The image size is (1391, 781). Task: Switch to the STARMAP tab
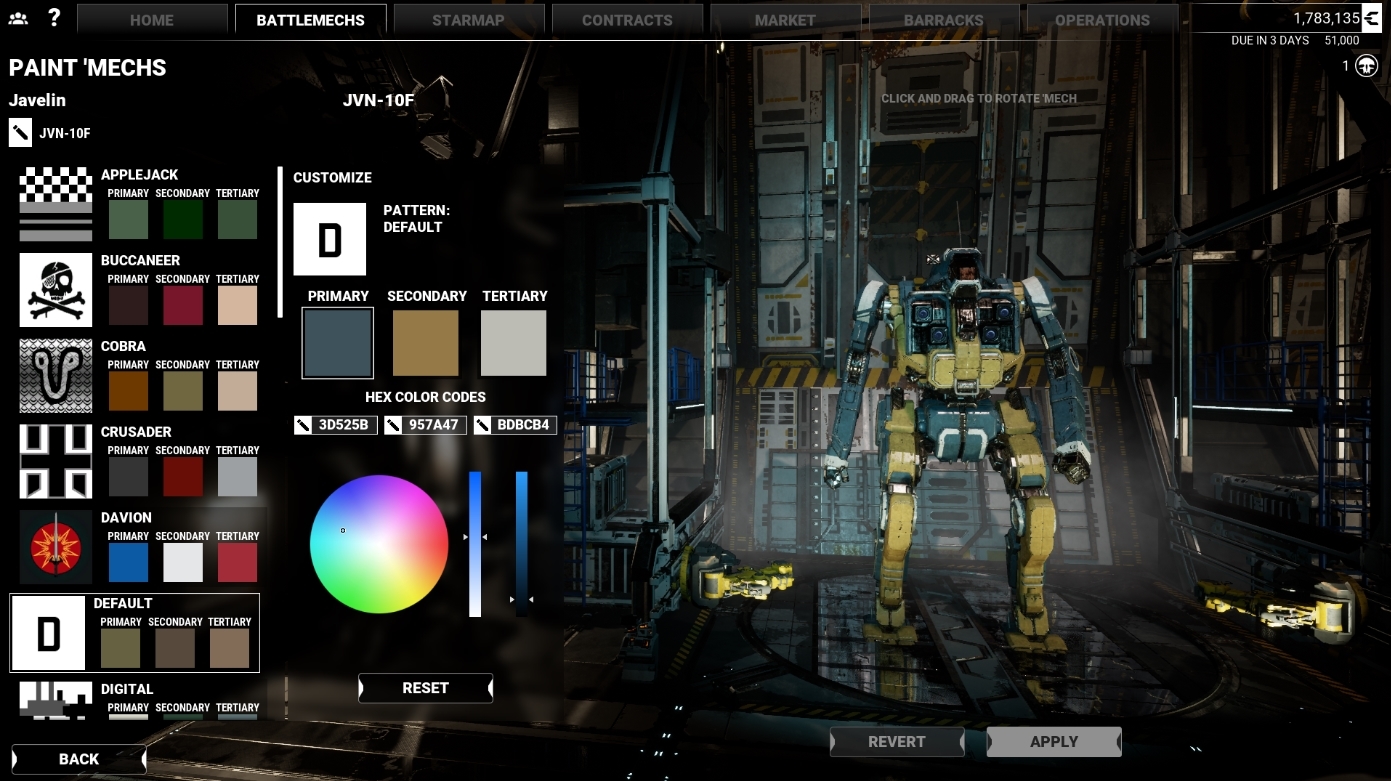(468, 20)
